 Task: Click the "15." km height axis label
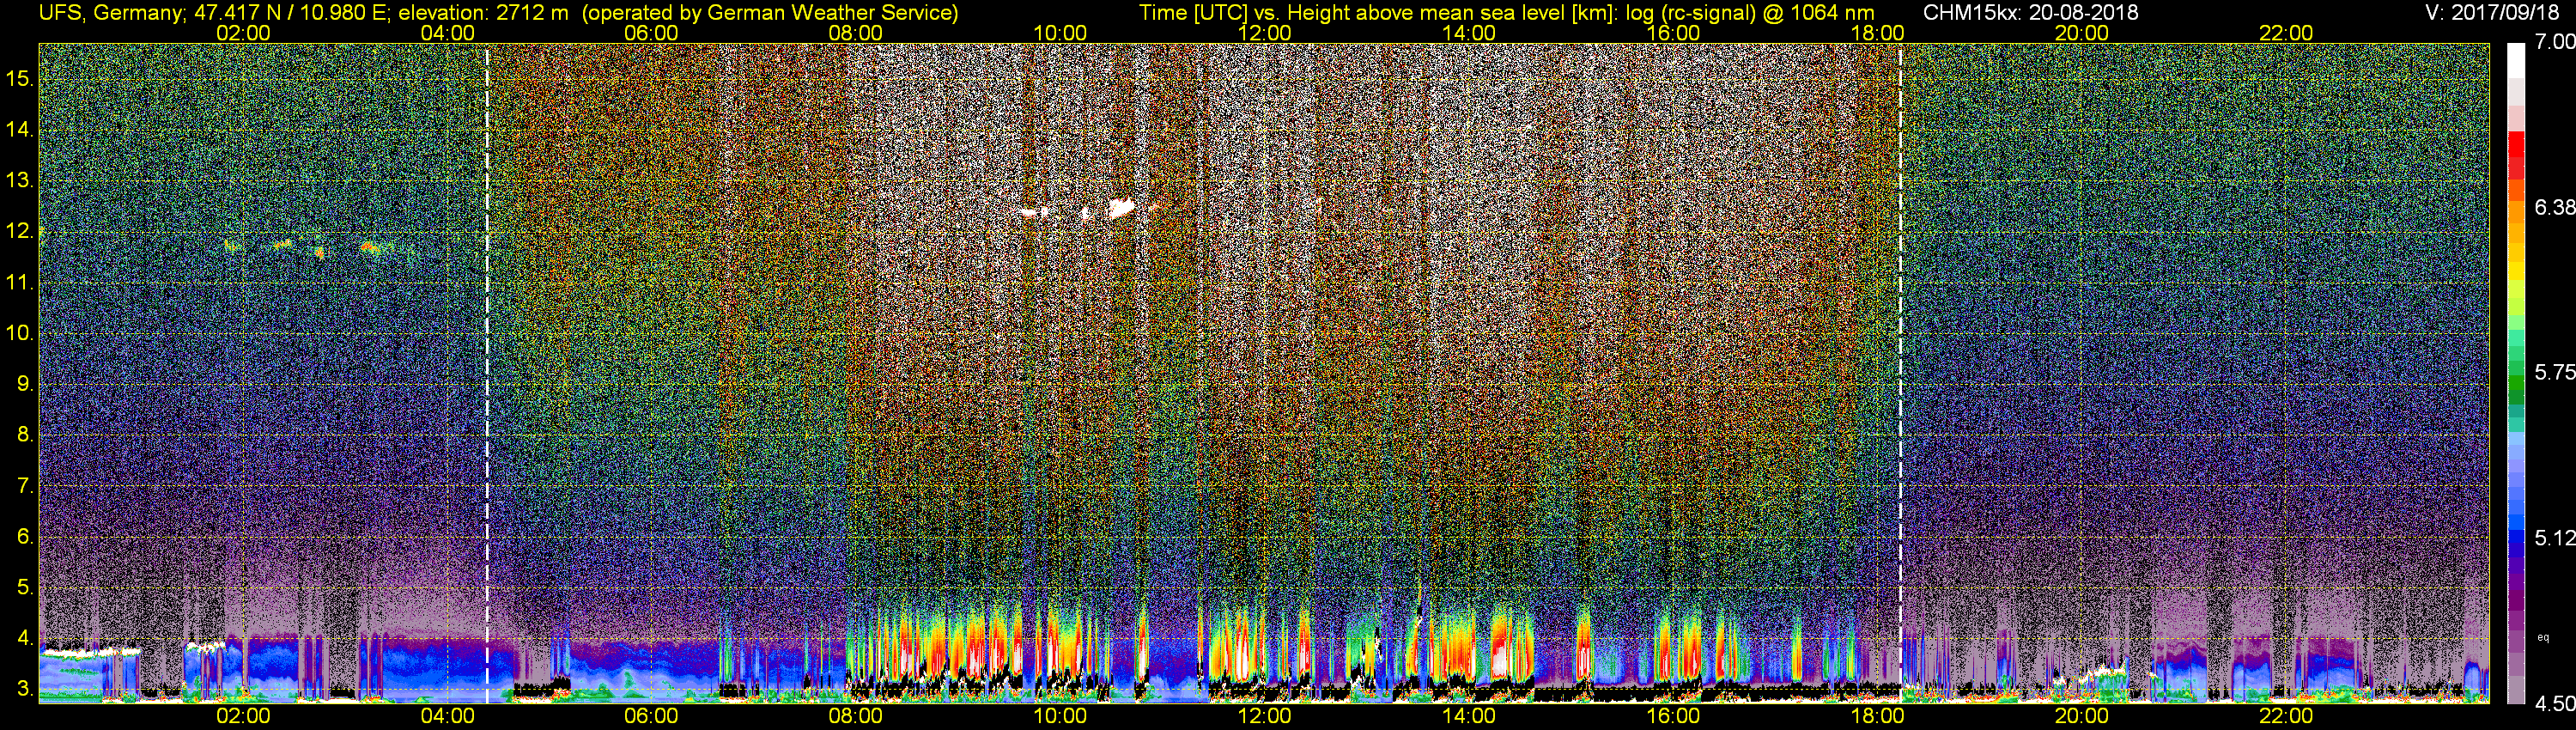tap(20, 78)
